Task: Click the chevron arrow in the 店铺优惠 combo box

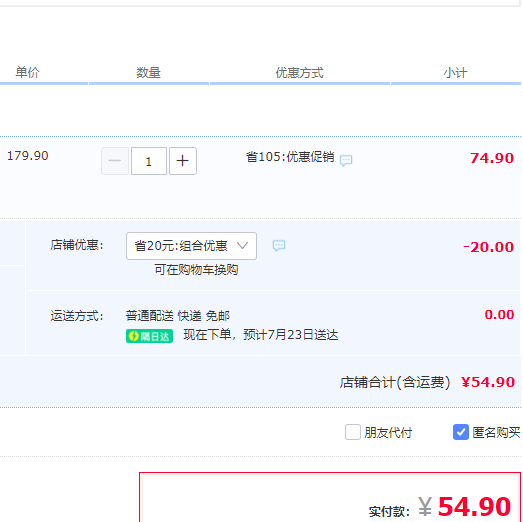Action: 242,246
